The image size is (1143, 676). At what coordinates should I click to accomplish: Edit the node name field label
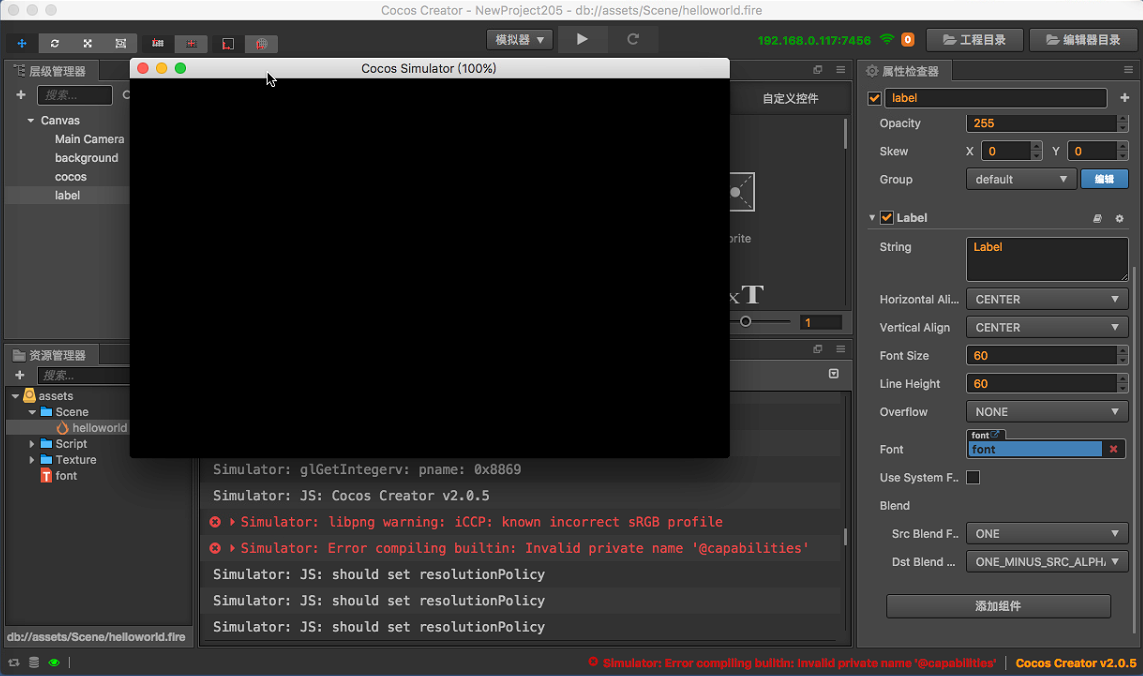click(996, 98)
